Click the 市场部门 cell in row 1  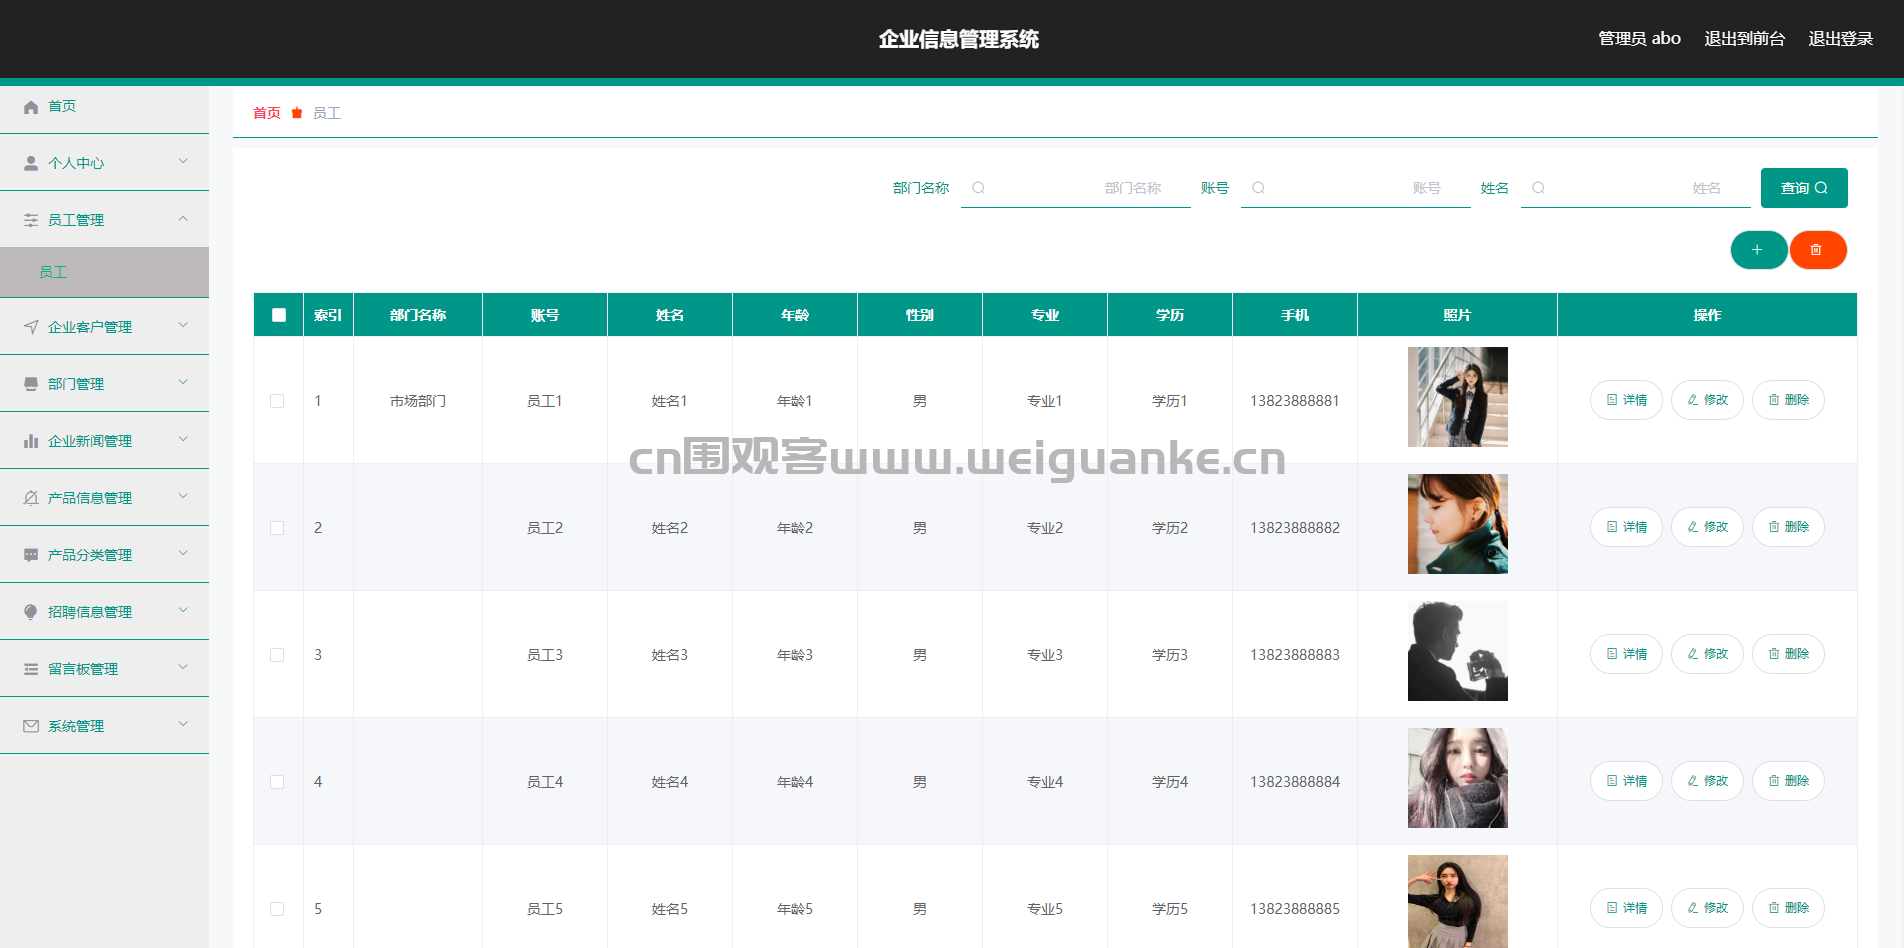click(418, 401)
